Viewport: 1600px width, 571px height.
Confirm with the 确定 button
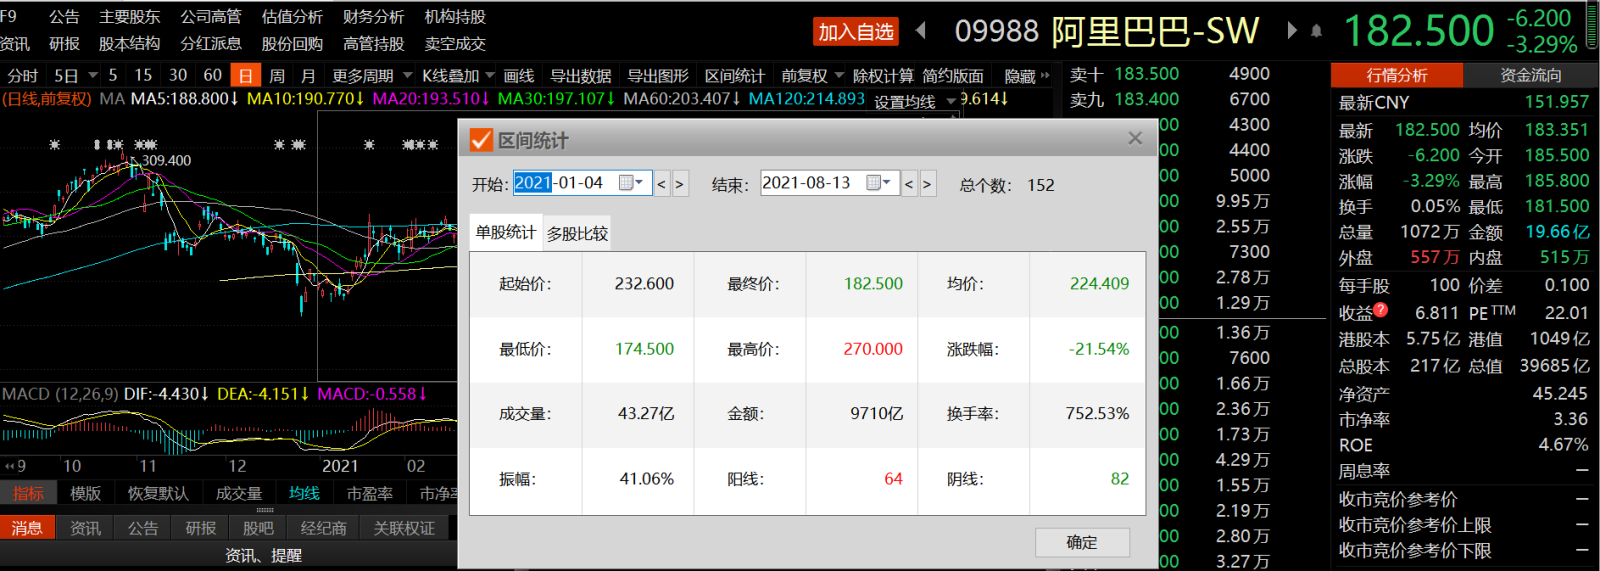1082,543
